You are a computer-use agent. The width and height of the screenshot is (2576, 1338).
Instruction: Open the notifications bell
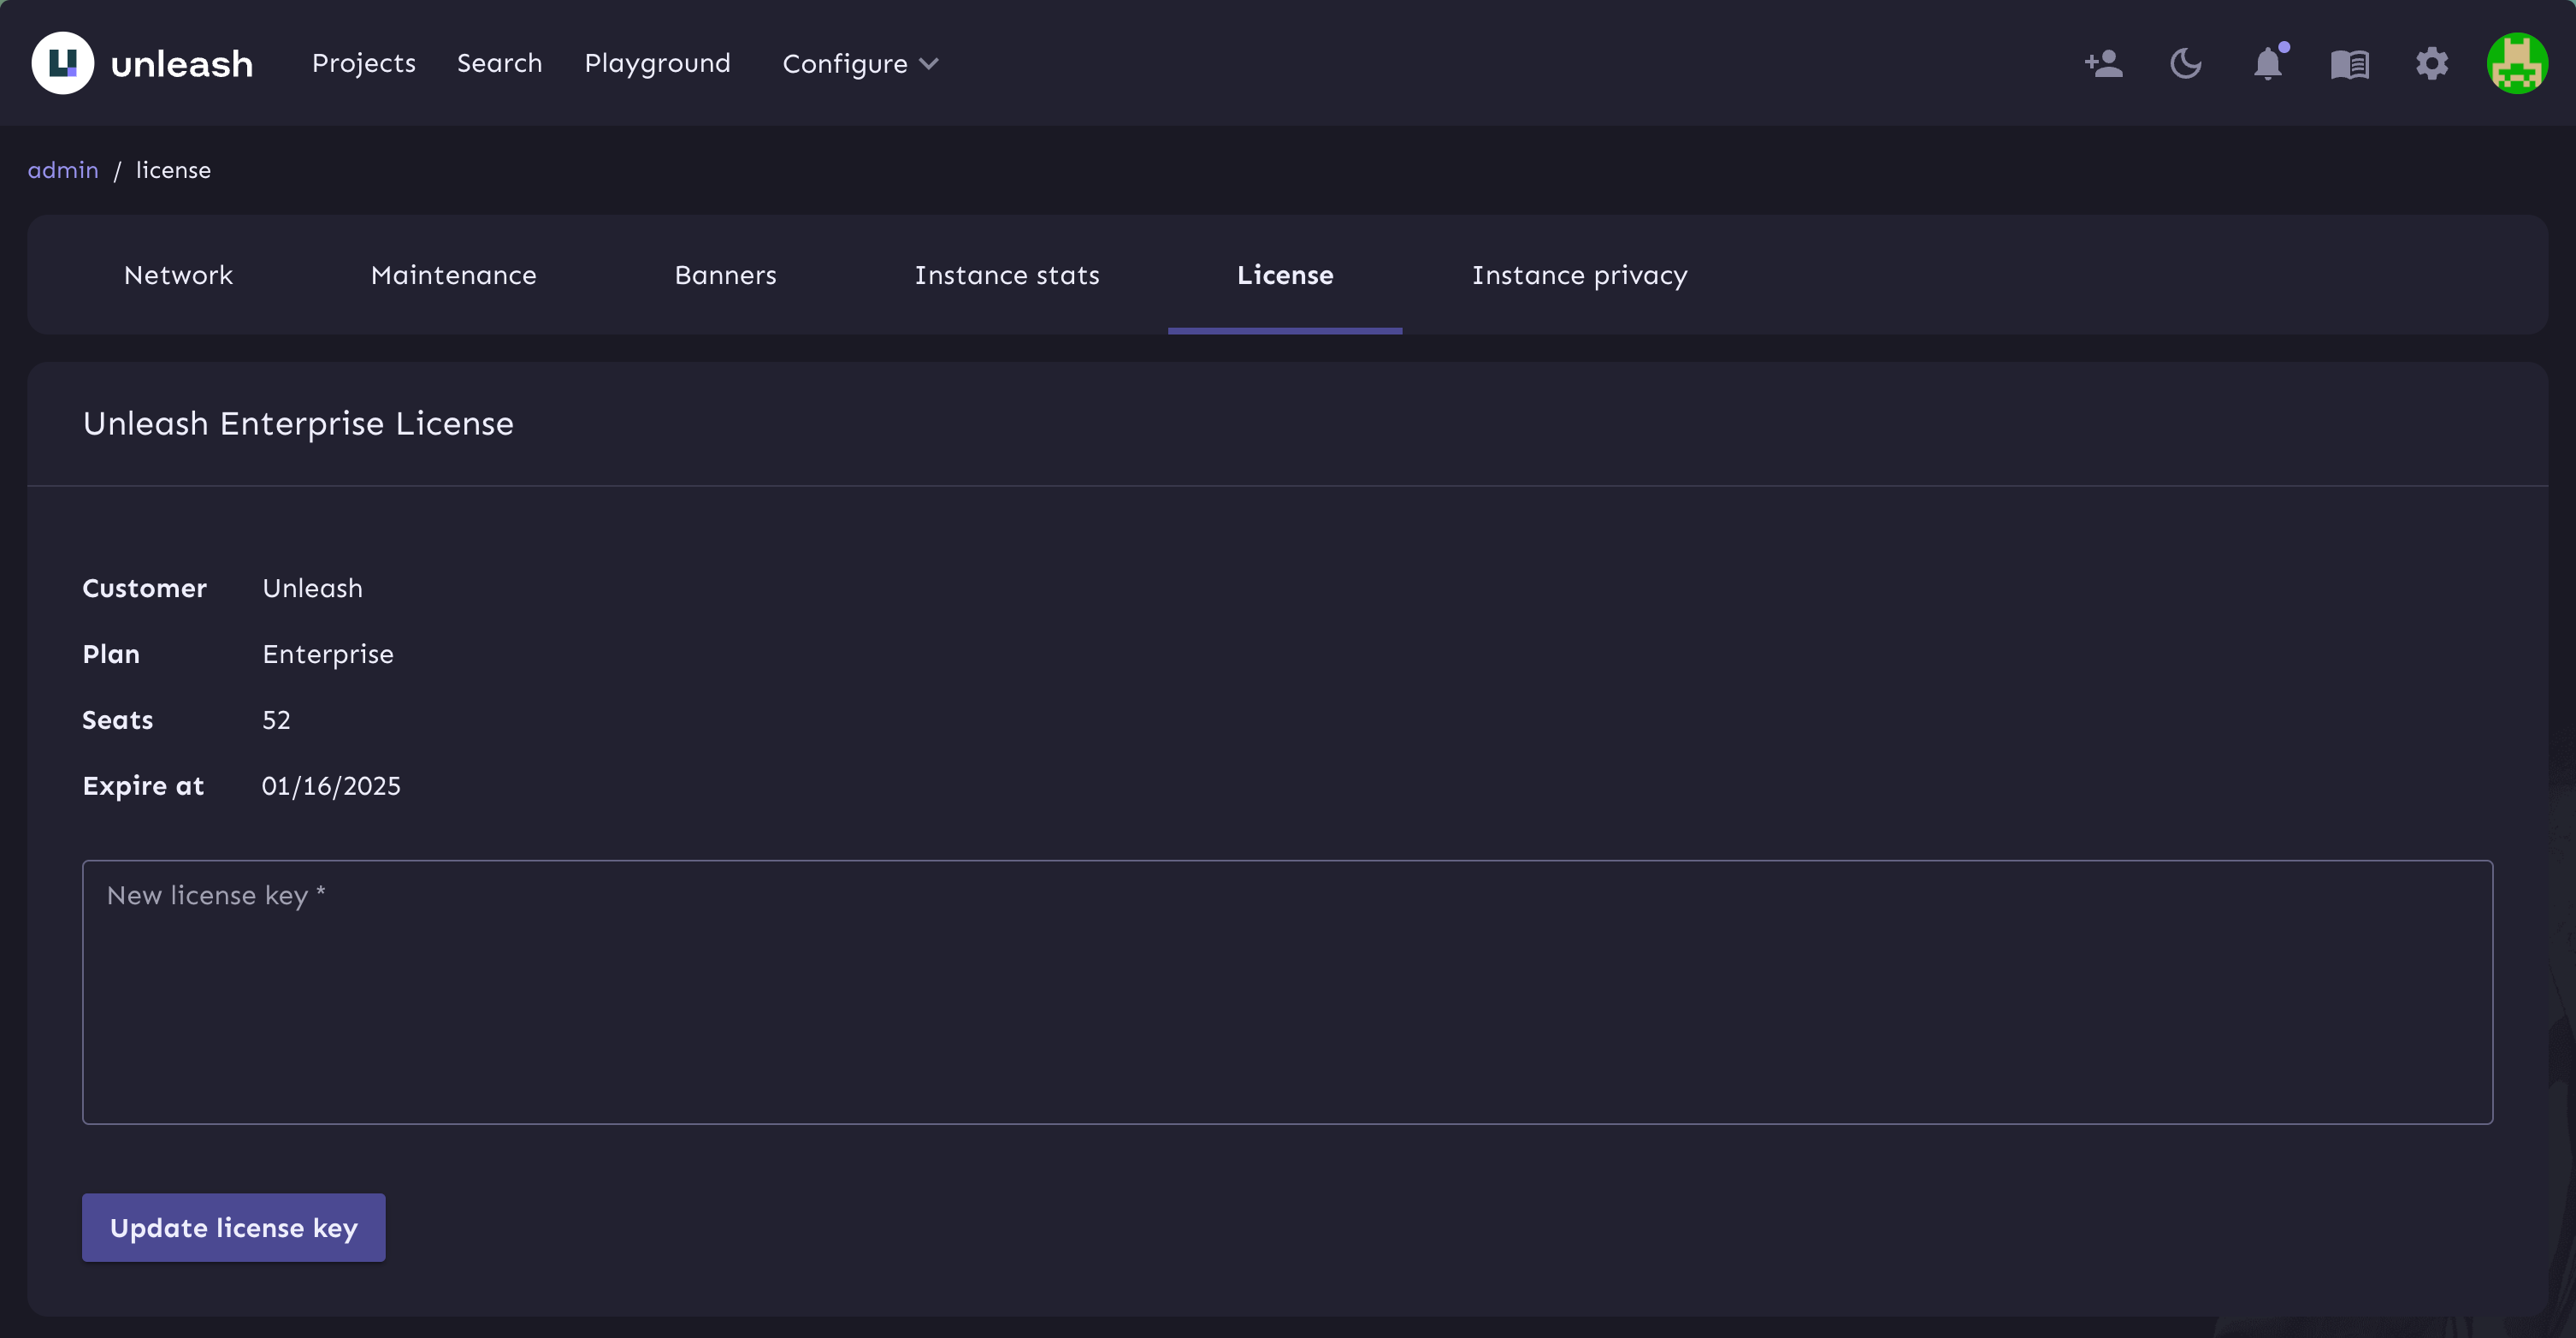point(2267,64)
